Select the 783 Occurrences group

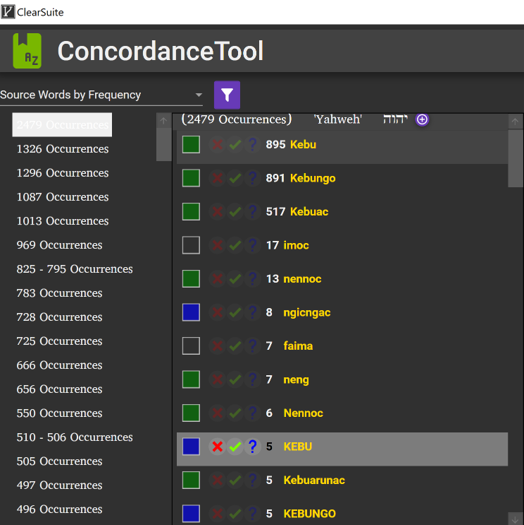(59, 293)
